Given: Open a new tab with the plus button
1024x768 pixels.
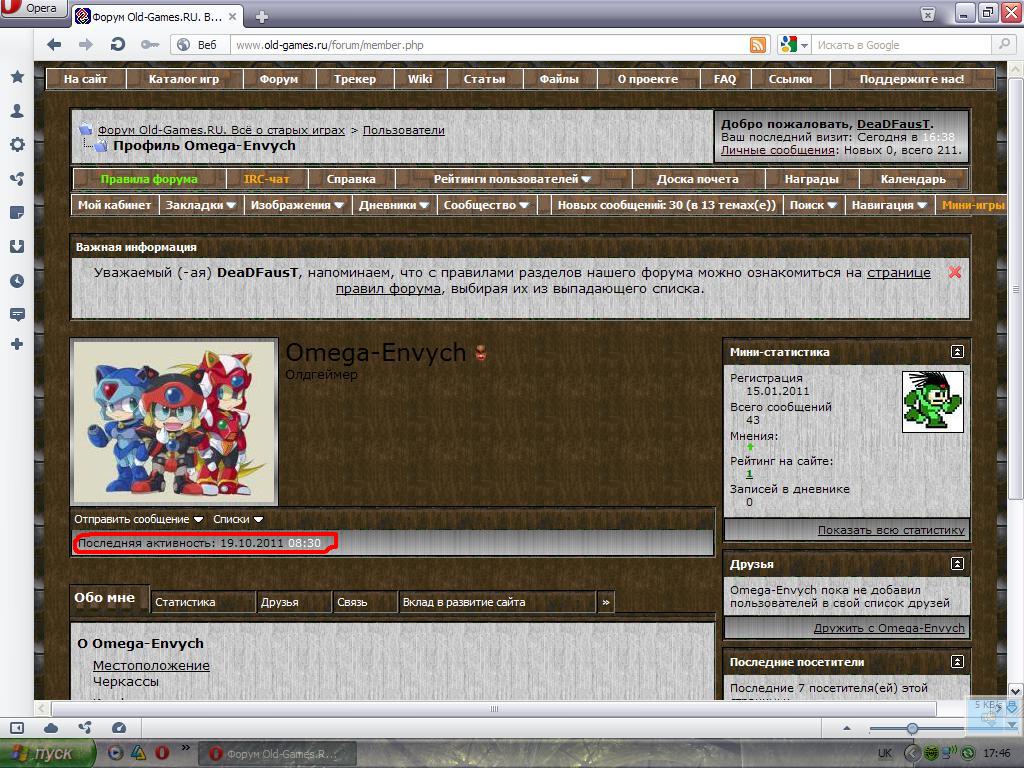Looking at the screenshot, I should [x=261, y=17].
